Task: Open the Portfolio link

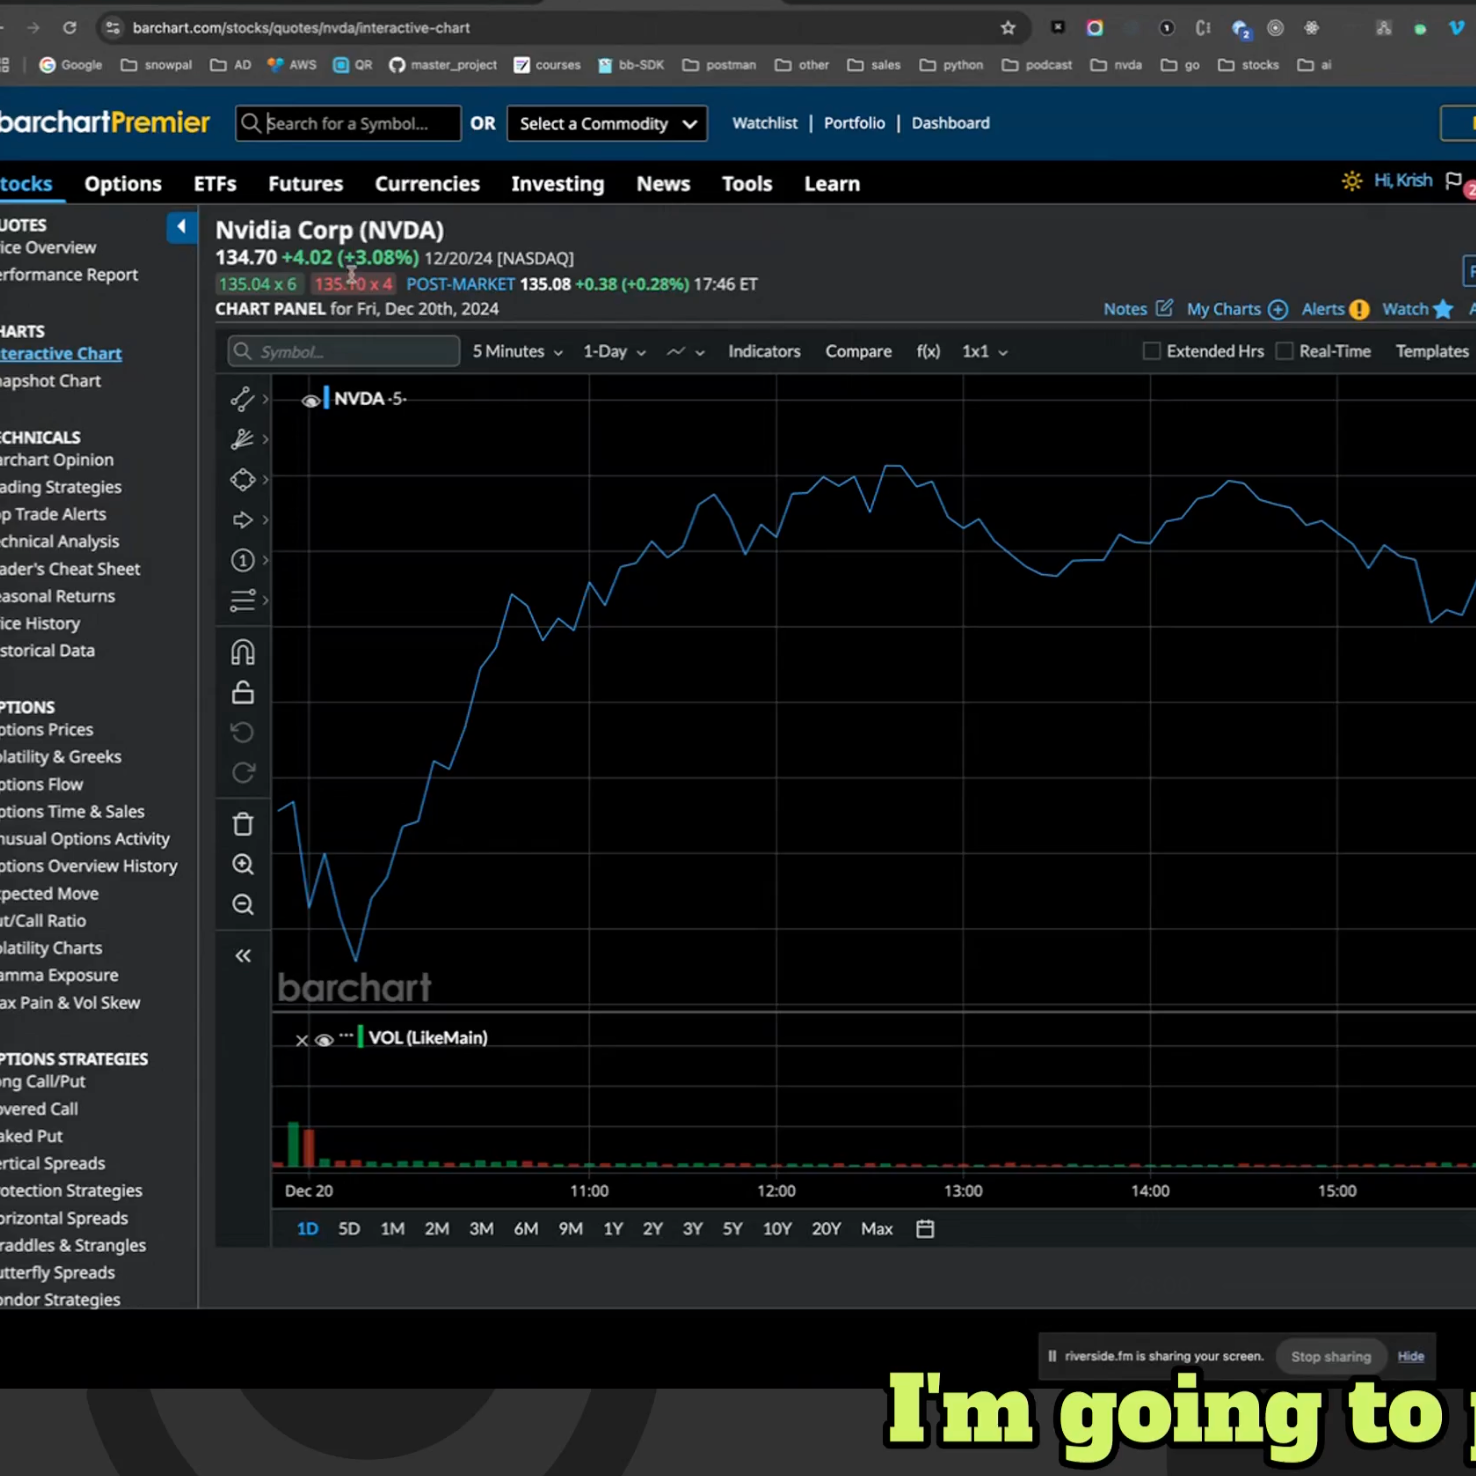Action: 854,123
